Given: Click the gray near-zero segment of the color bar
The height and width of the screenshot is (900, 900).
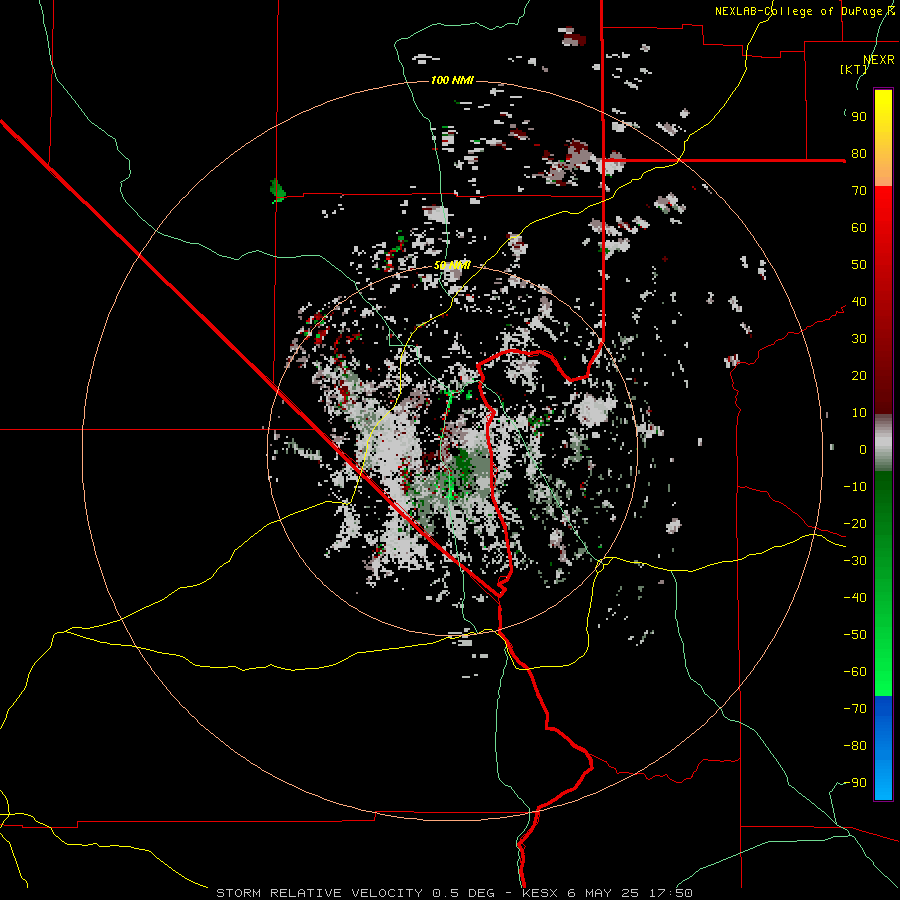Looking at the screenshot, I should coord(883,442).
